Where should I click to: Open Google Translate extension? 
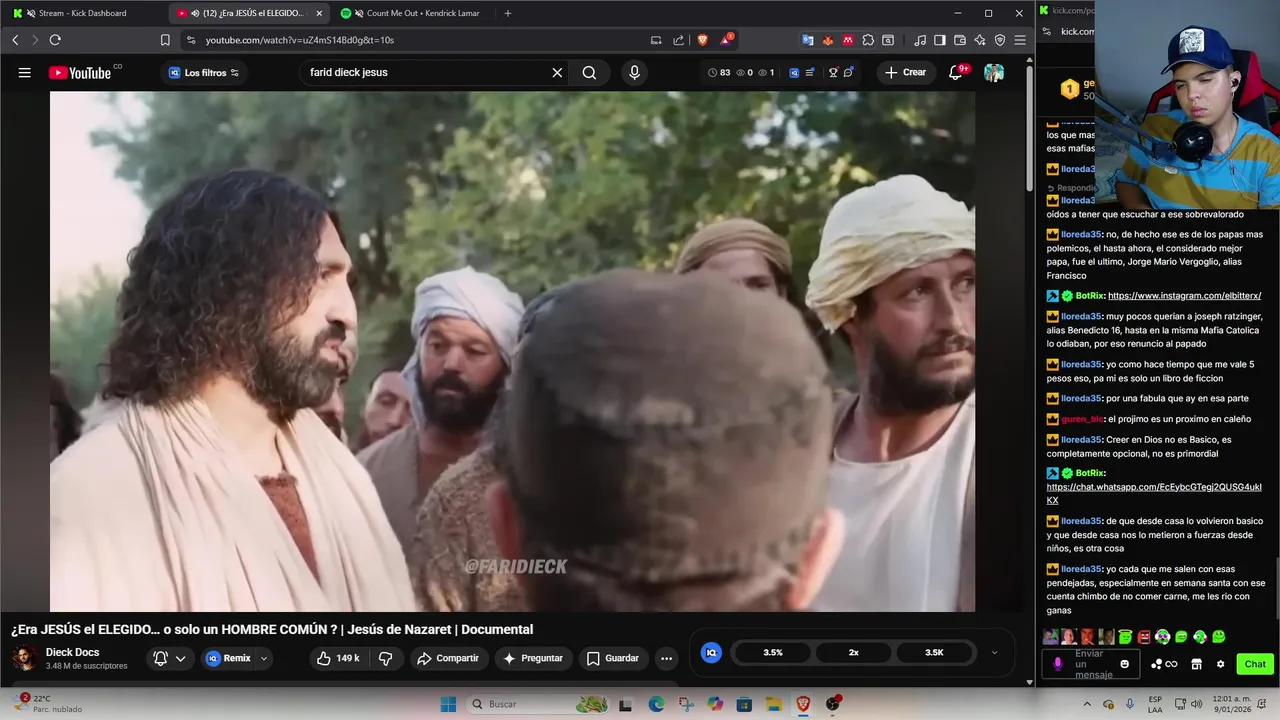pos(807,40)
